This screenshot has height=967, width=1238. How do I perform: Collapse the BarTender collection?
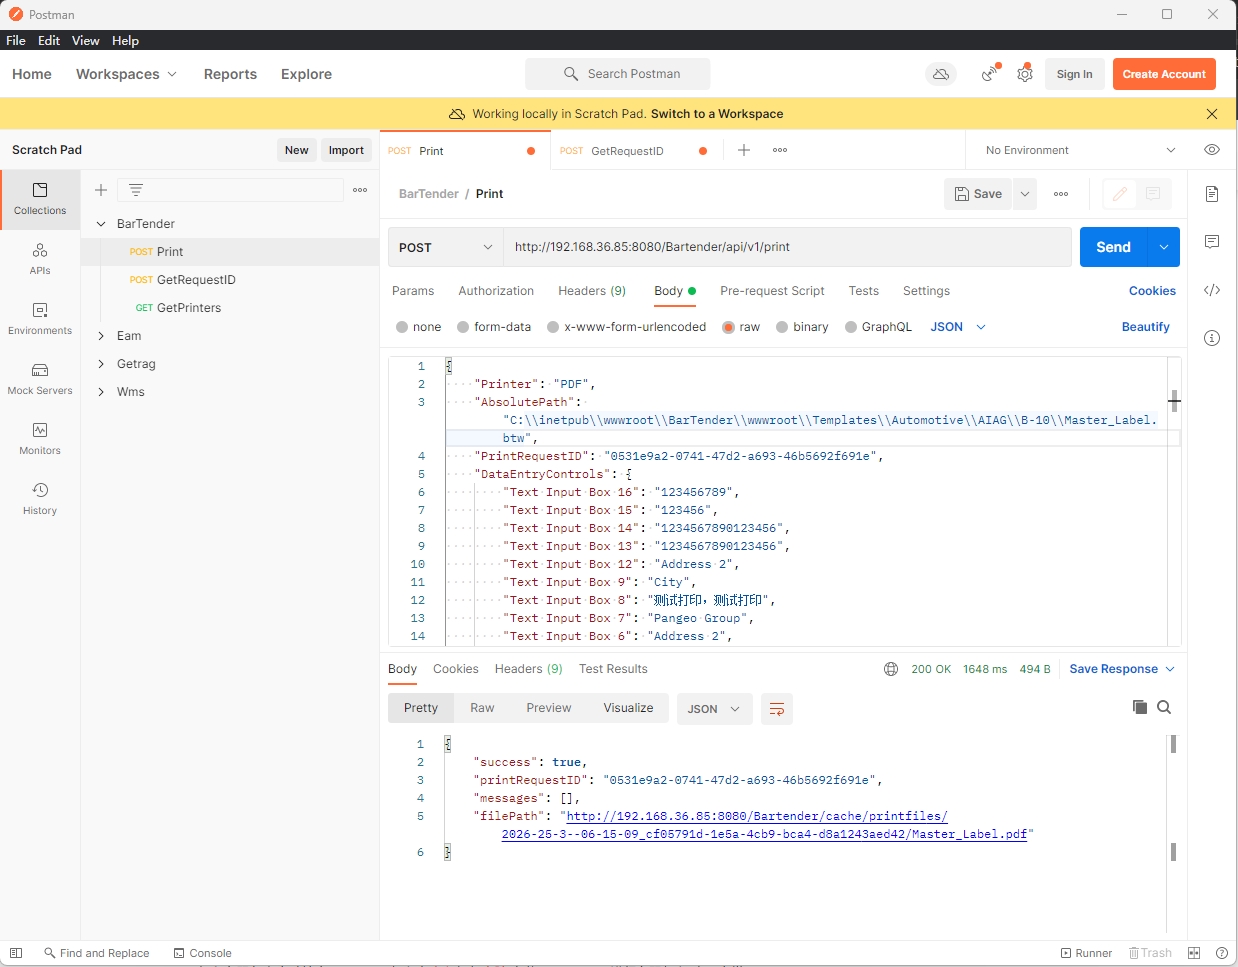[101, 224]
